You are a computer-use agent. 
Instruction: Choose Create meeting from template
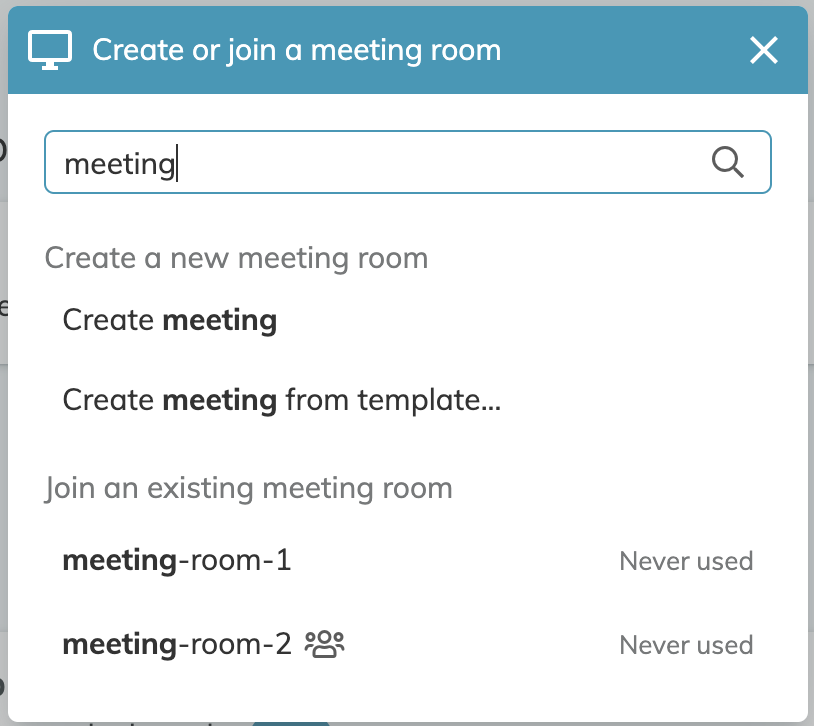coord(408,400)
